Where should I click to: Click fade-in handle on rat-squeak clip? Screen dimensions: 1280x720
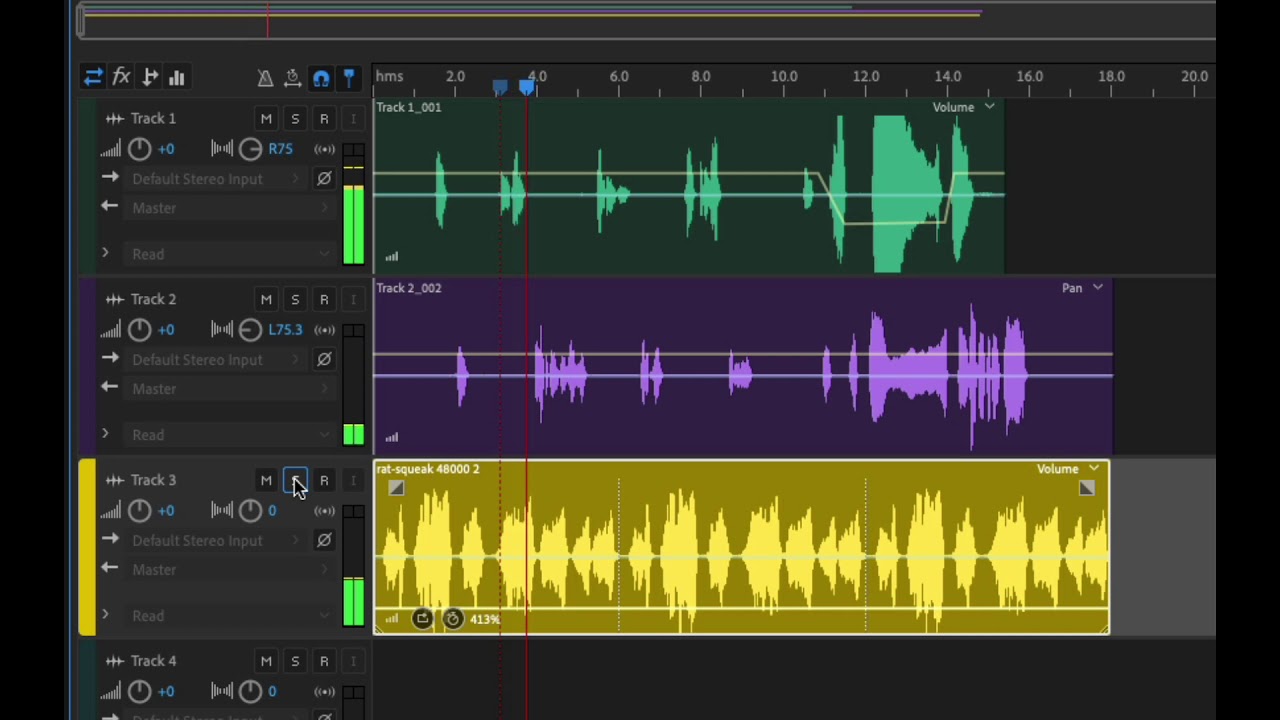pos(396,488)
